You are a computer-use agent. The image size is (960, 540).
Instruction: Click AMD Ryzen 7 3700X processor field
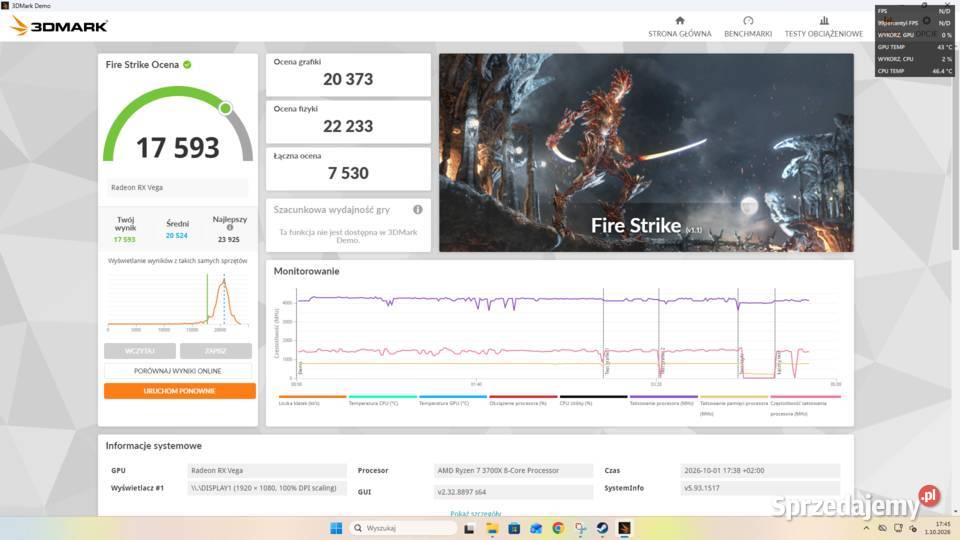point(513,470)
